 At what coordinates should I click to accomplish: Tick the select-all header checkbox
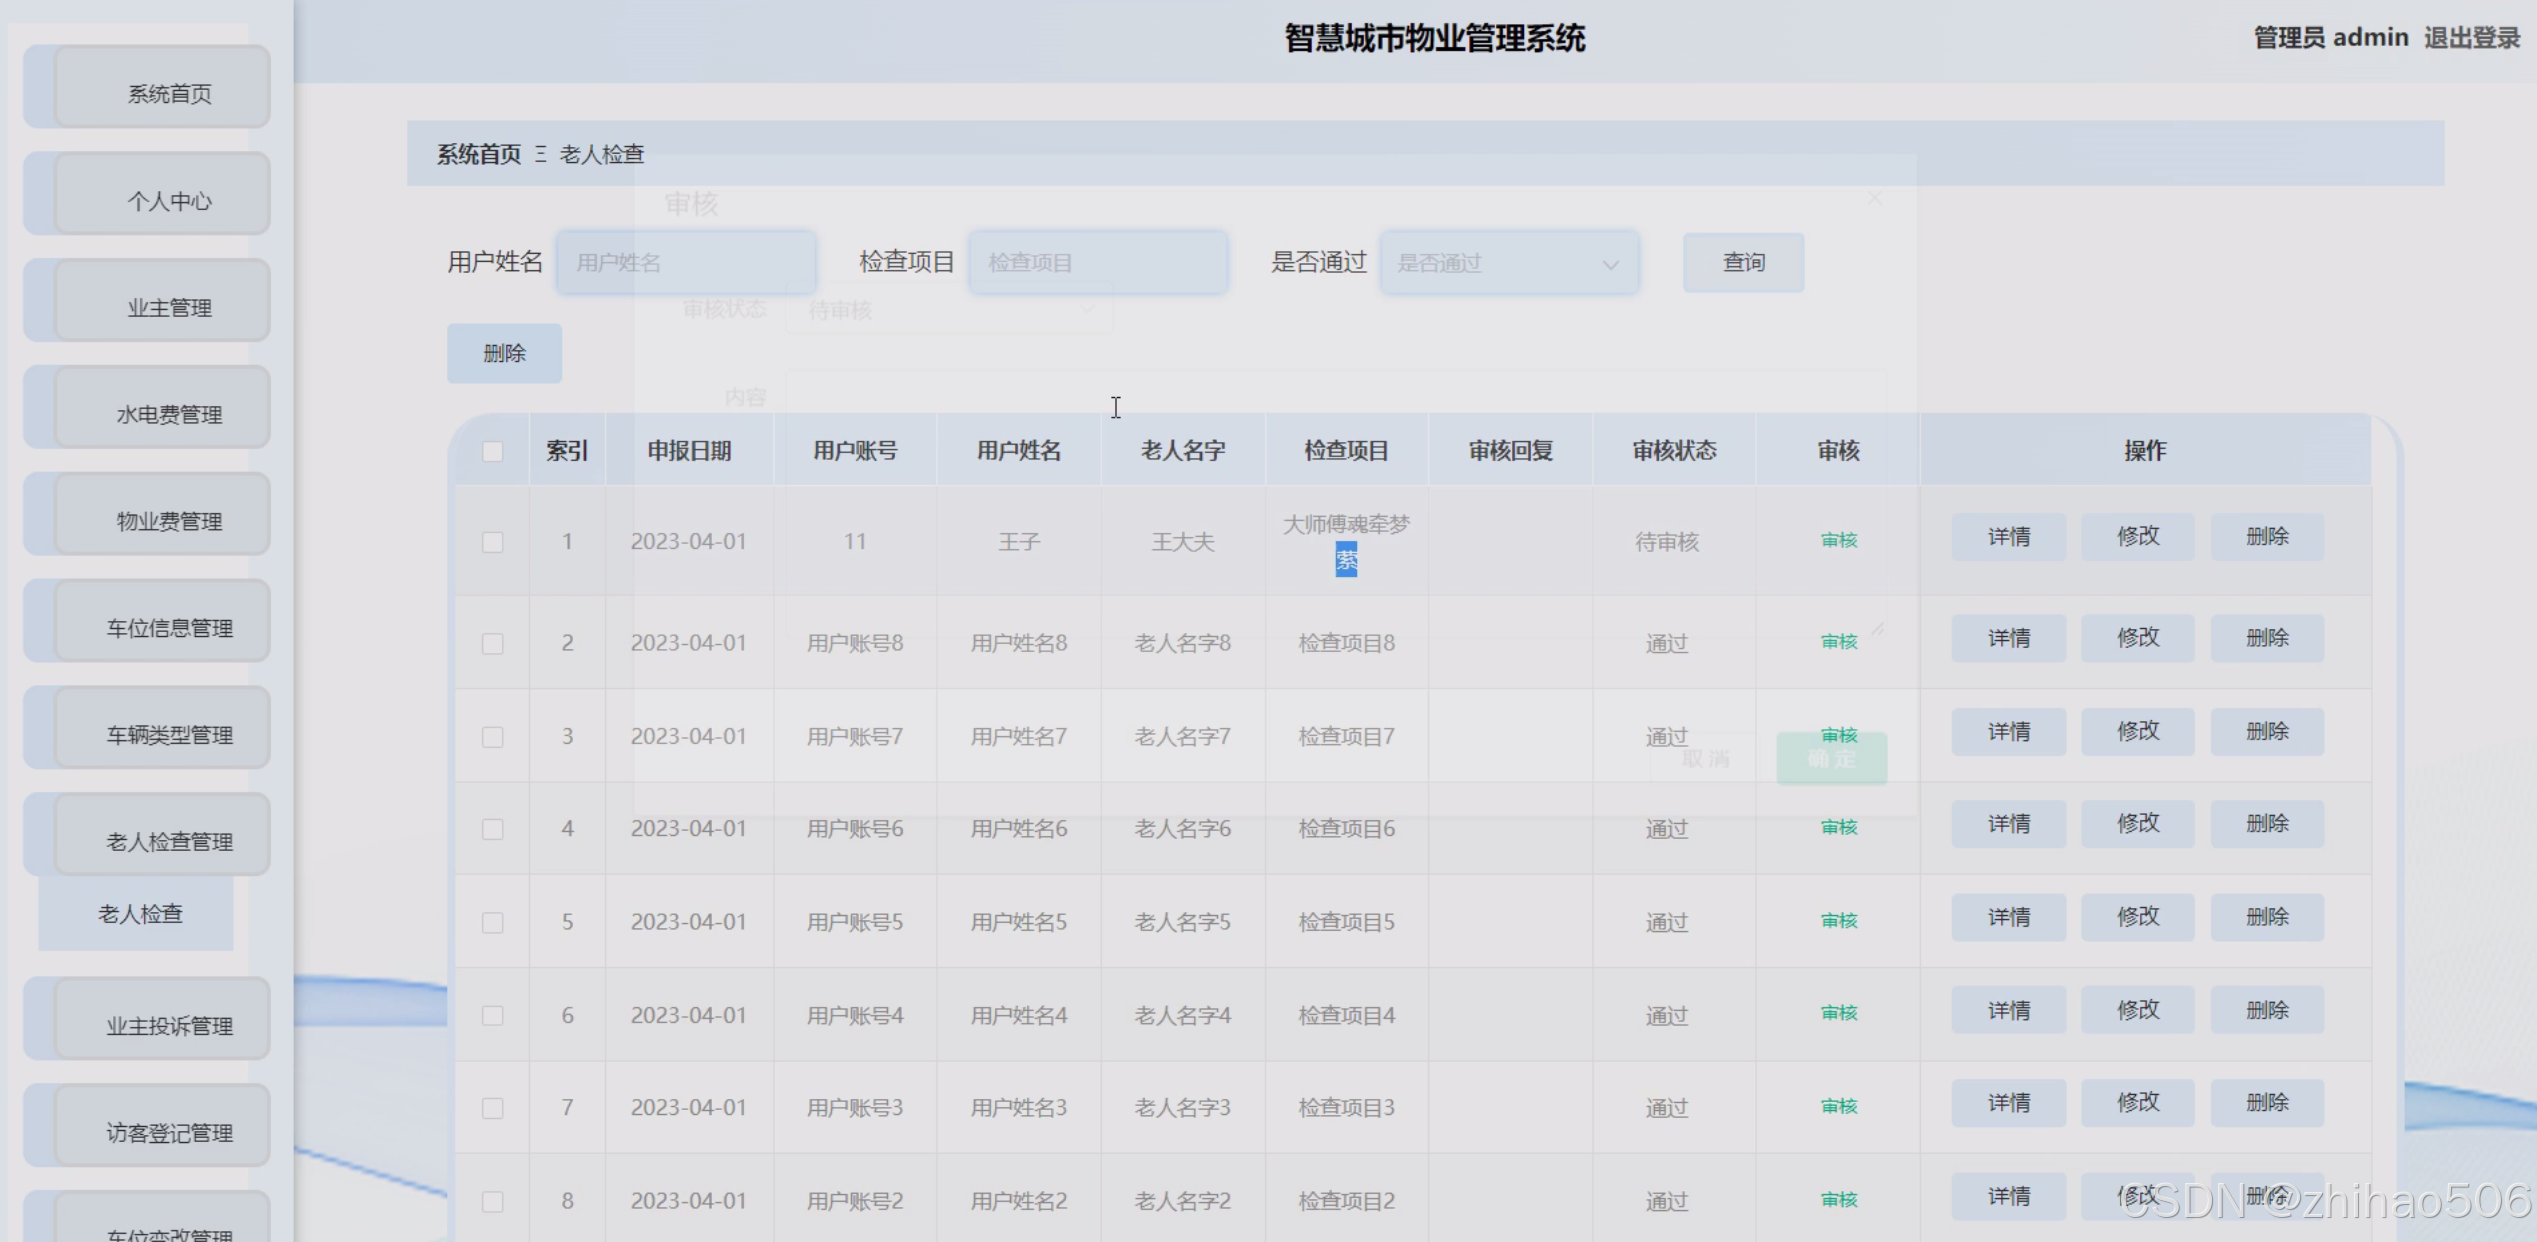(x=492, y=451)
